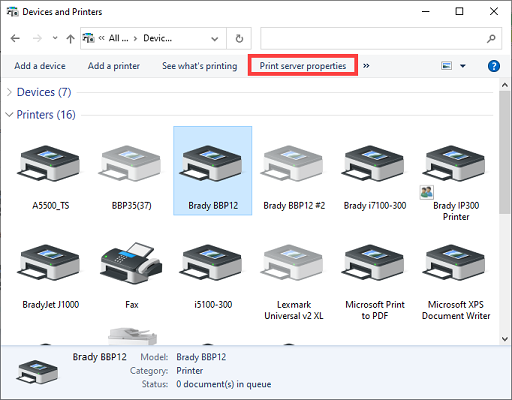Screen dimensions: 512x400
Task: Click the Refresh button in address bar
Action: point(239,39)
